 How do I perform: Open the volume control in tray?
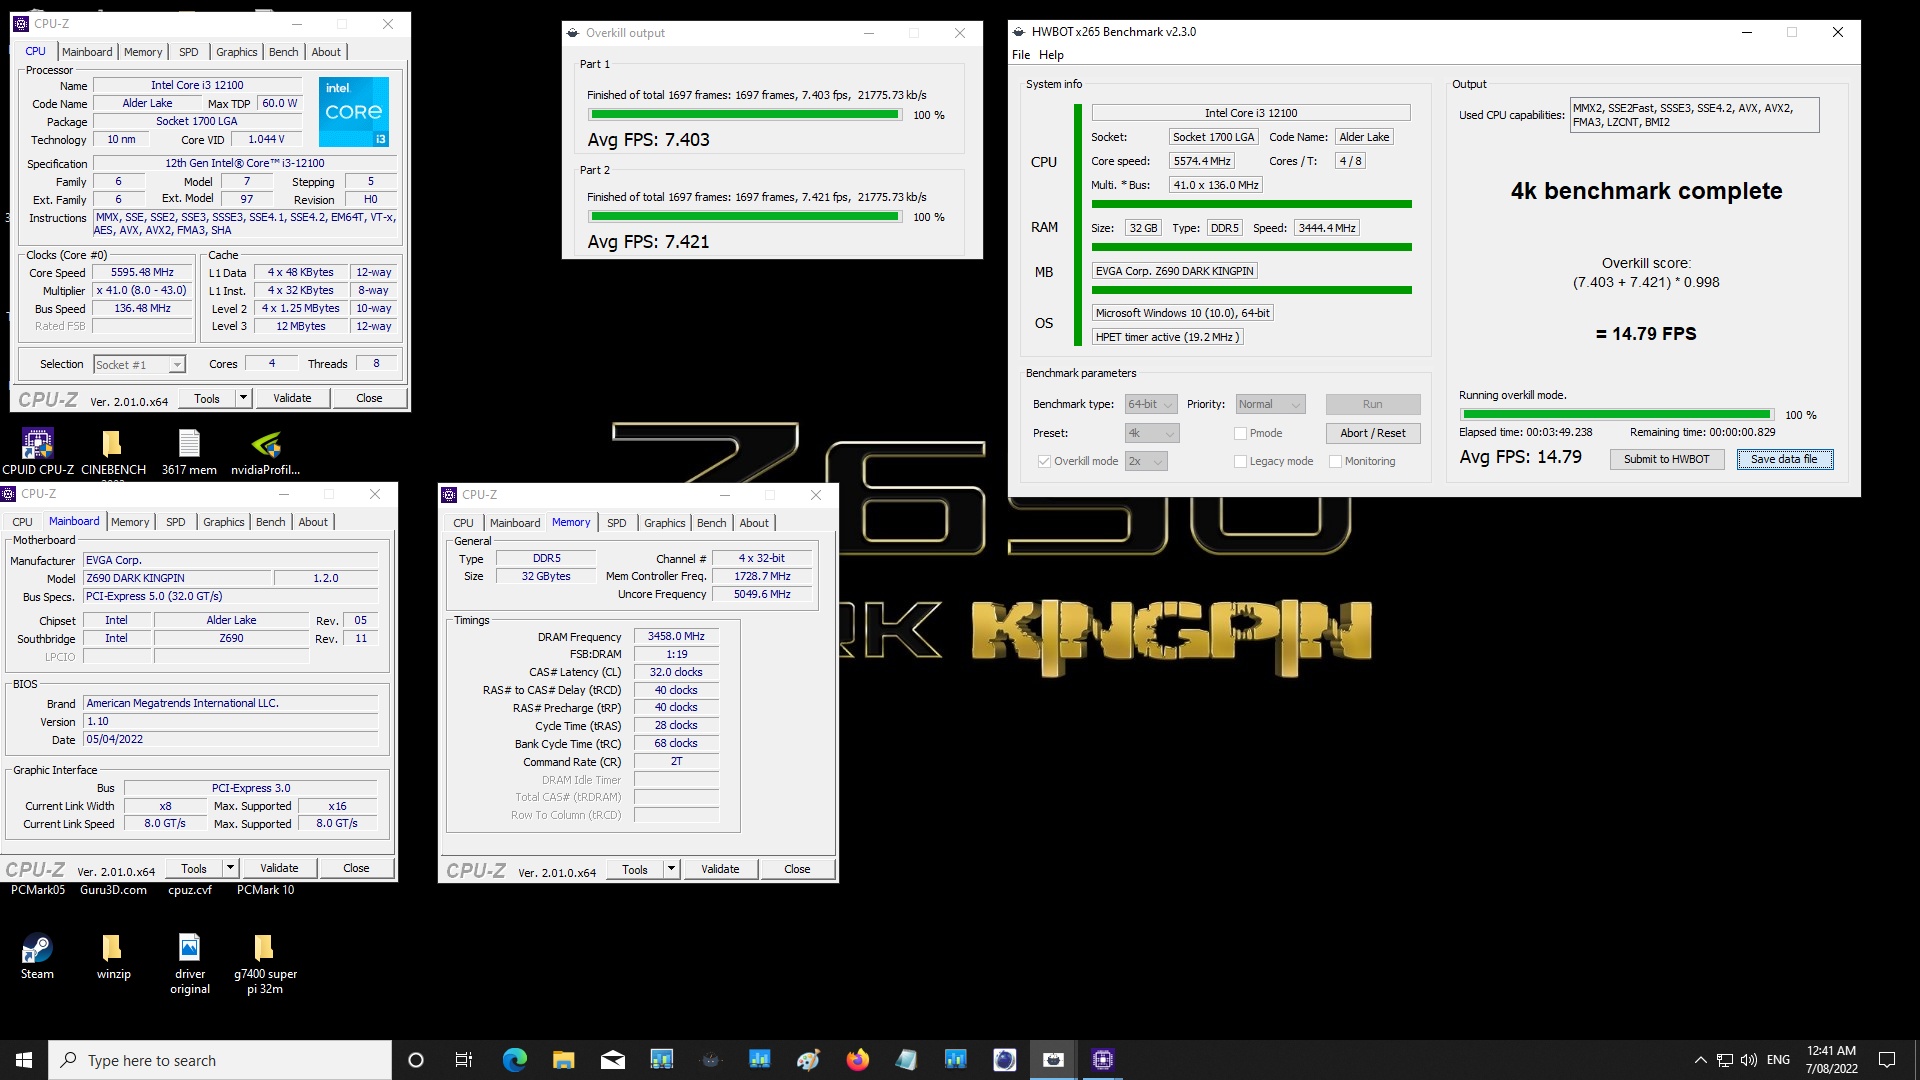(1748, 1060)
